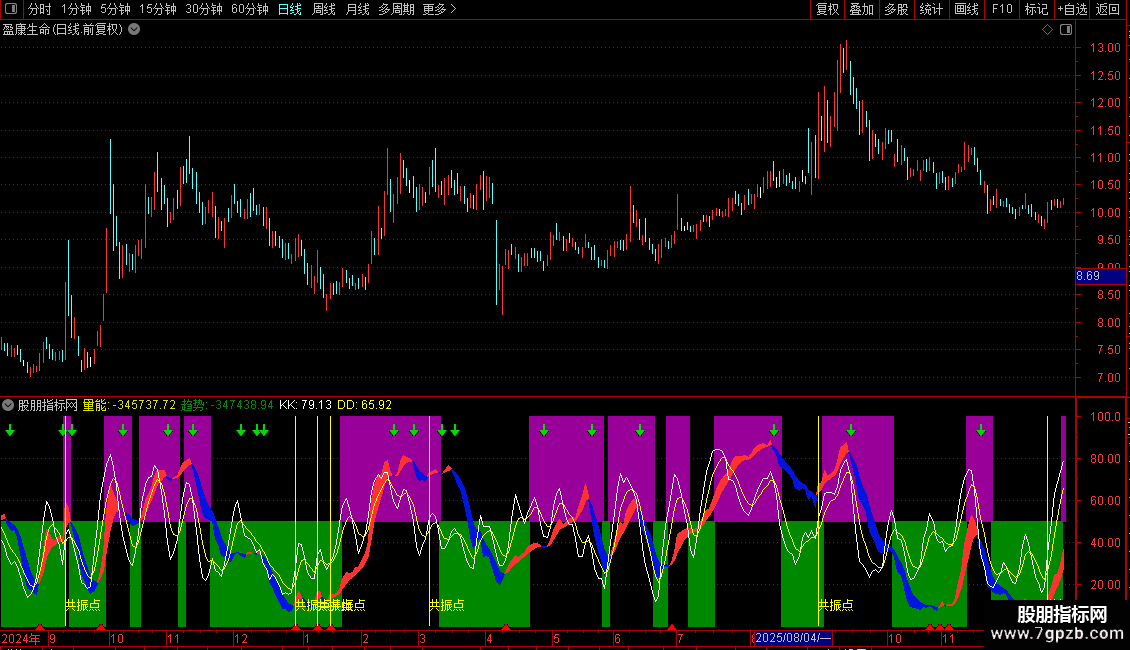Image resolution: width=1130 pixels, height=650 pixels.
Task: Toggle the left sidebar panel icon
Action: coord(11,9)
